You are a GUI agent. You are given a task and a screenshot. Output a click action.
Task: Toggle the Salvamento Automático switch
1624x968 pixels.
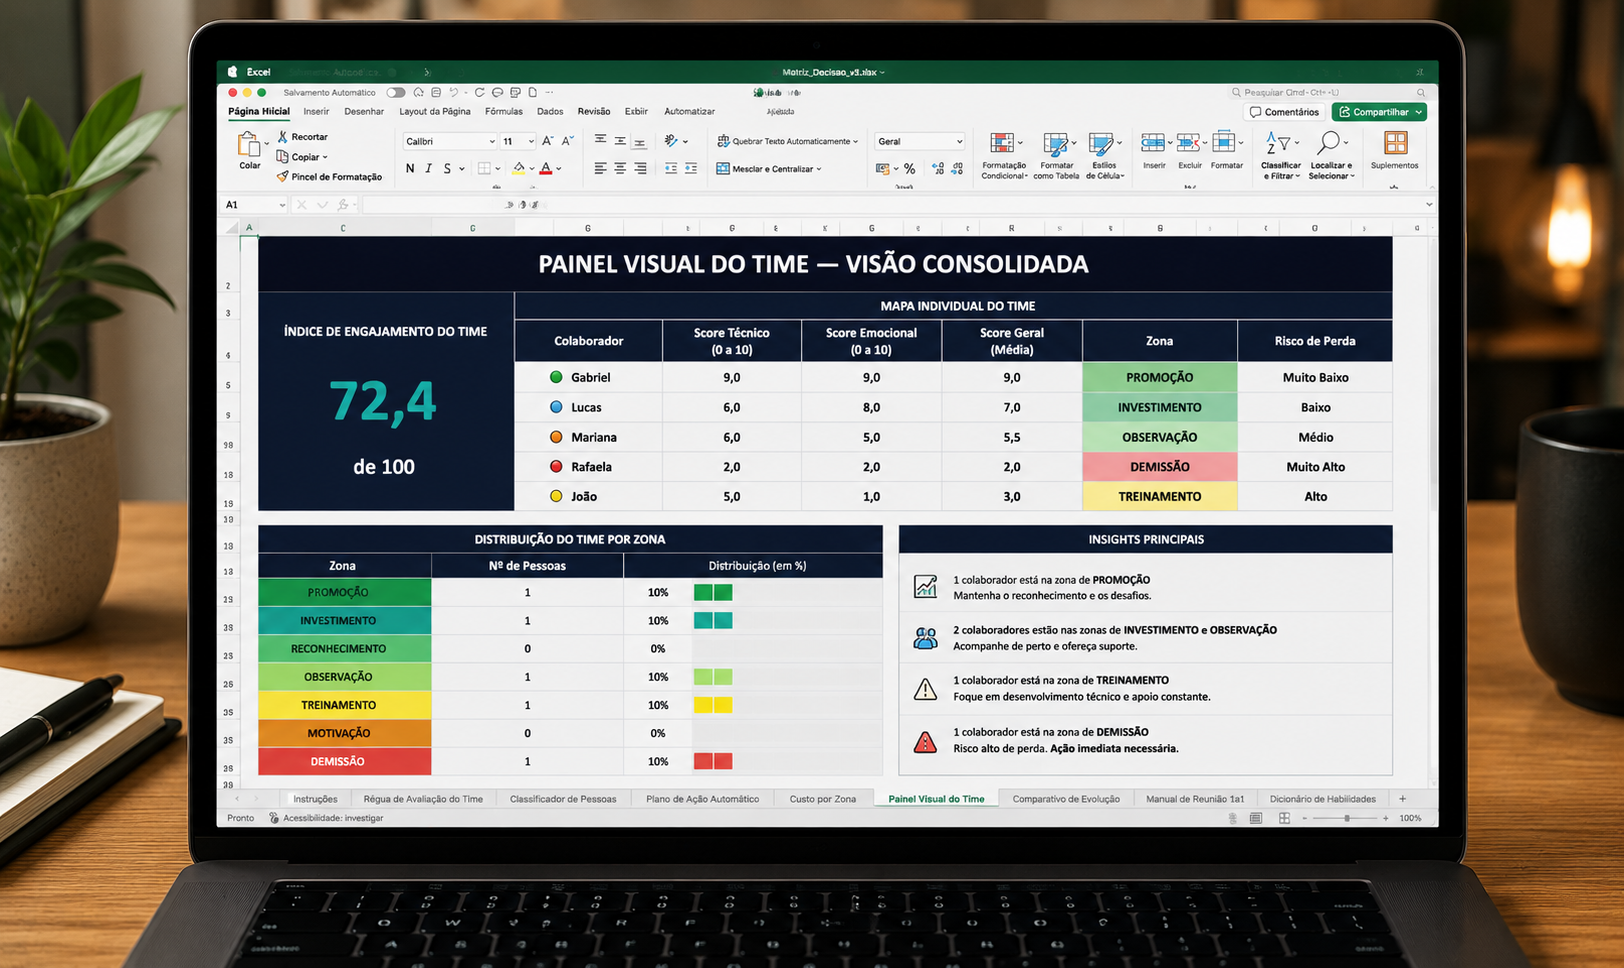click(x=396, y=92)
